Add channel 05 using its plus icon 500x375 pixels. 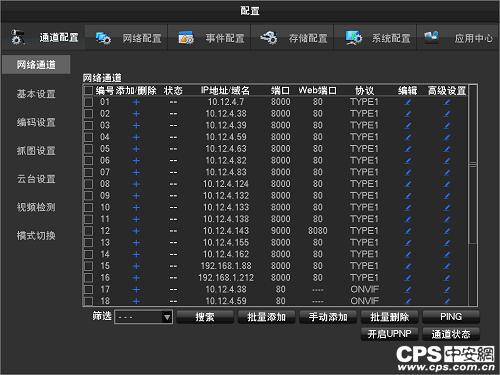pyautogui.click(x=136, y=149)
